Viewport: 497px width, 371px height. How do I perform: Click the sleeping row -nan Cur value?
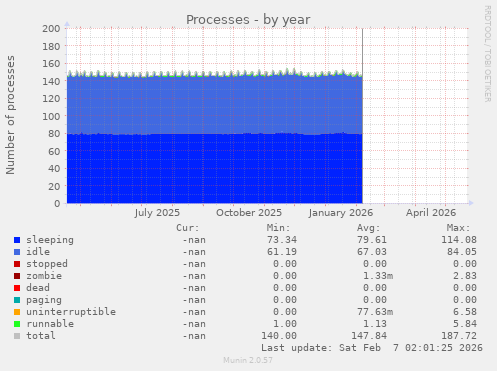pyautogui.click(x=194, y=240)
